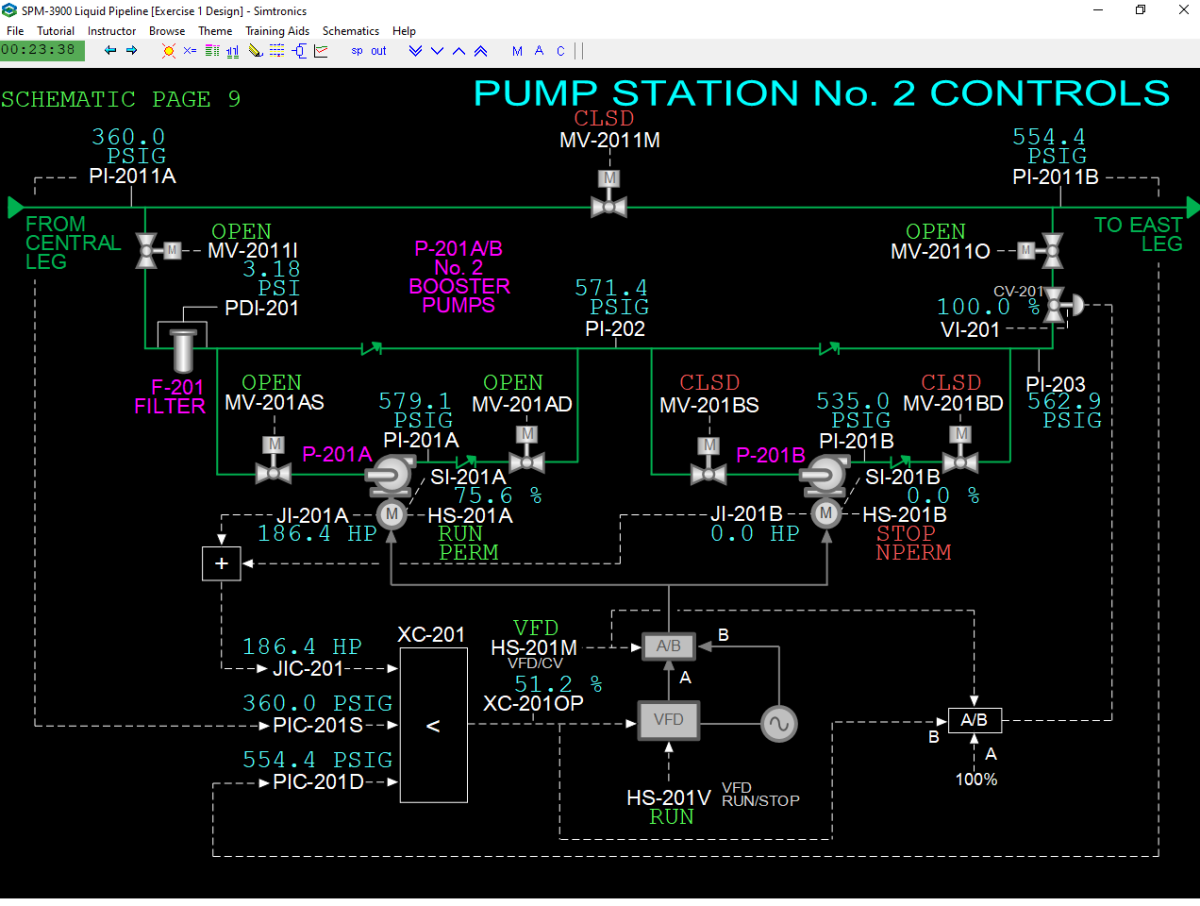
Task: Click the VI-201 100.0 % valve position
Action: tap(988, 307)
